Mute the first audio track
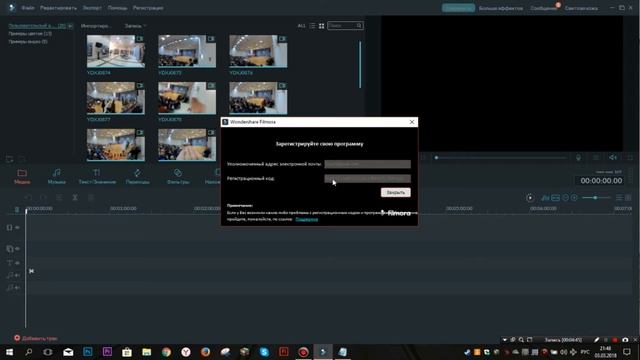The width and height of the screenshot is (640, 360). [x=18, y=276]
